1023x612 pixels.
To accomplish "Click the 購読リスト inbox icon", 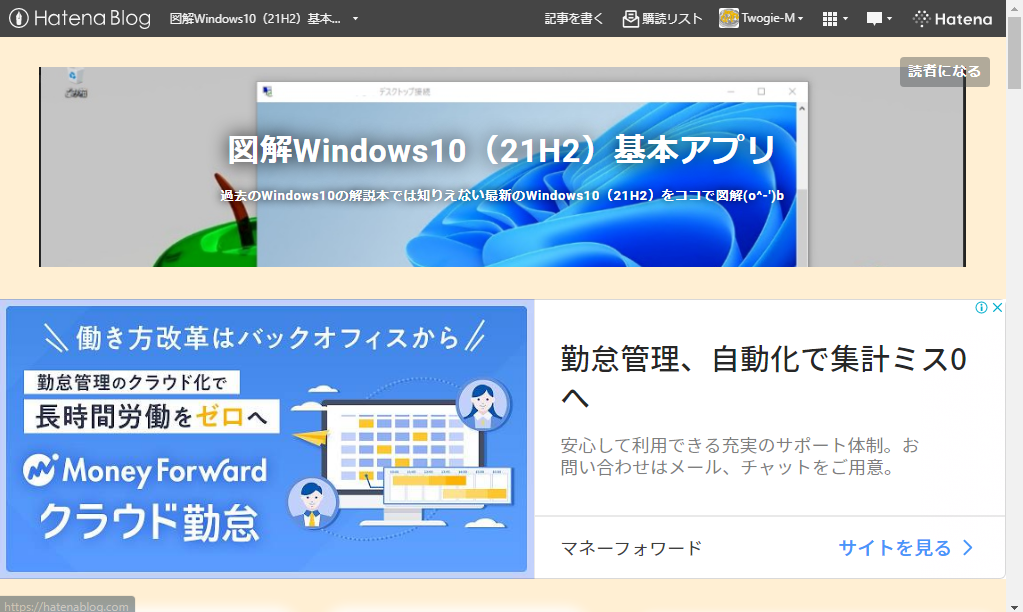I will tap(630, 19).
